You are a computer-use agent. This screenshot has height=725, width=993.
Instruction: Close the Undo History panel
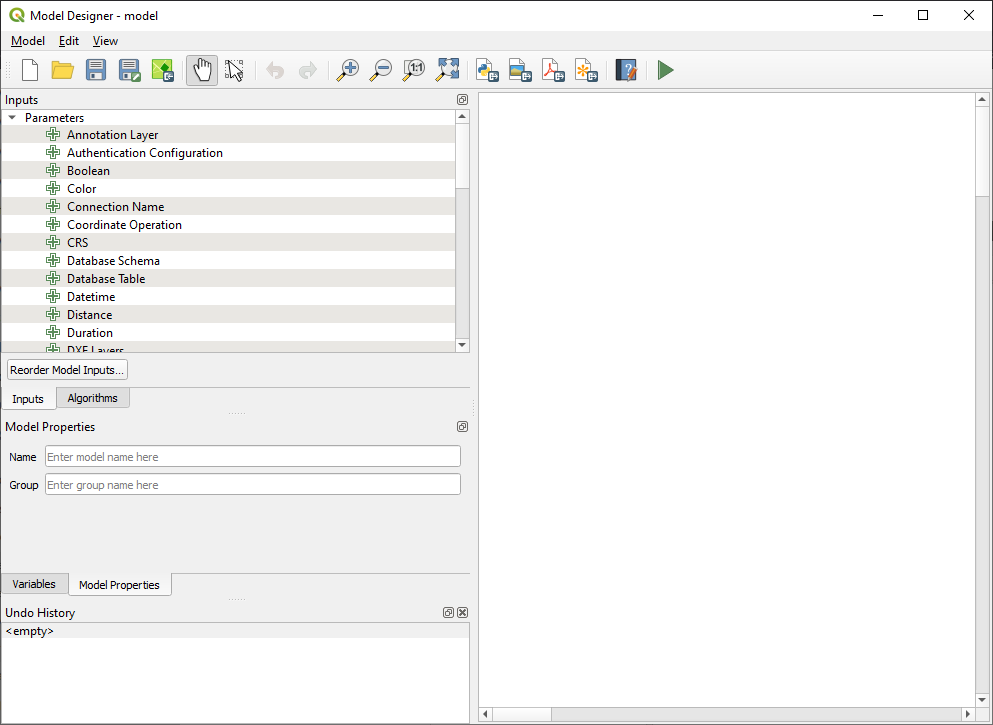click(x=462, y=613)
